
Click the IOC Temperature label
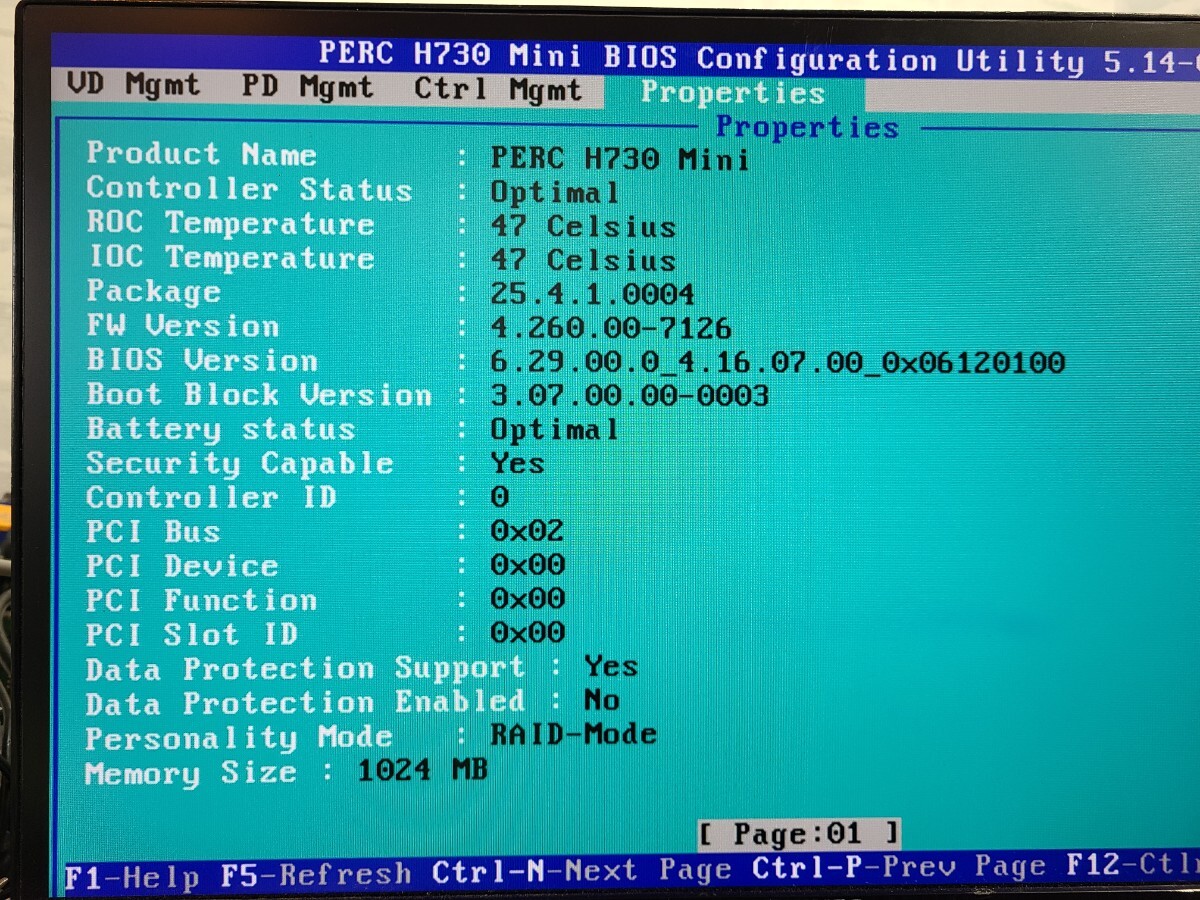230,257
